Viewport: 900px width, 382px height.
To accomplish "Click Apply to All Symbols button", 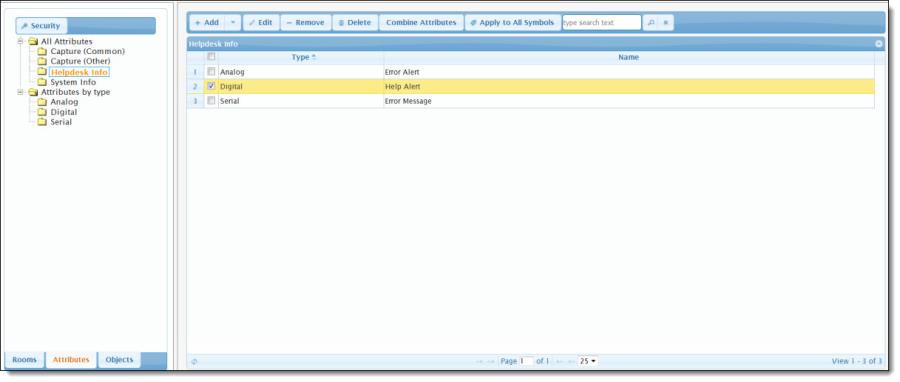I will 512,23.
